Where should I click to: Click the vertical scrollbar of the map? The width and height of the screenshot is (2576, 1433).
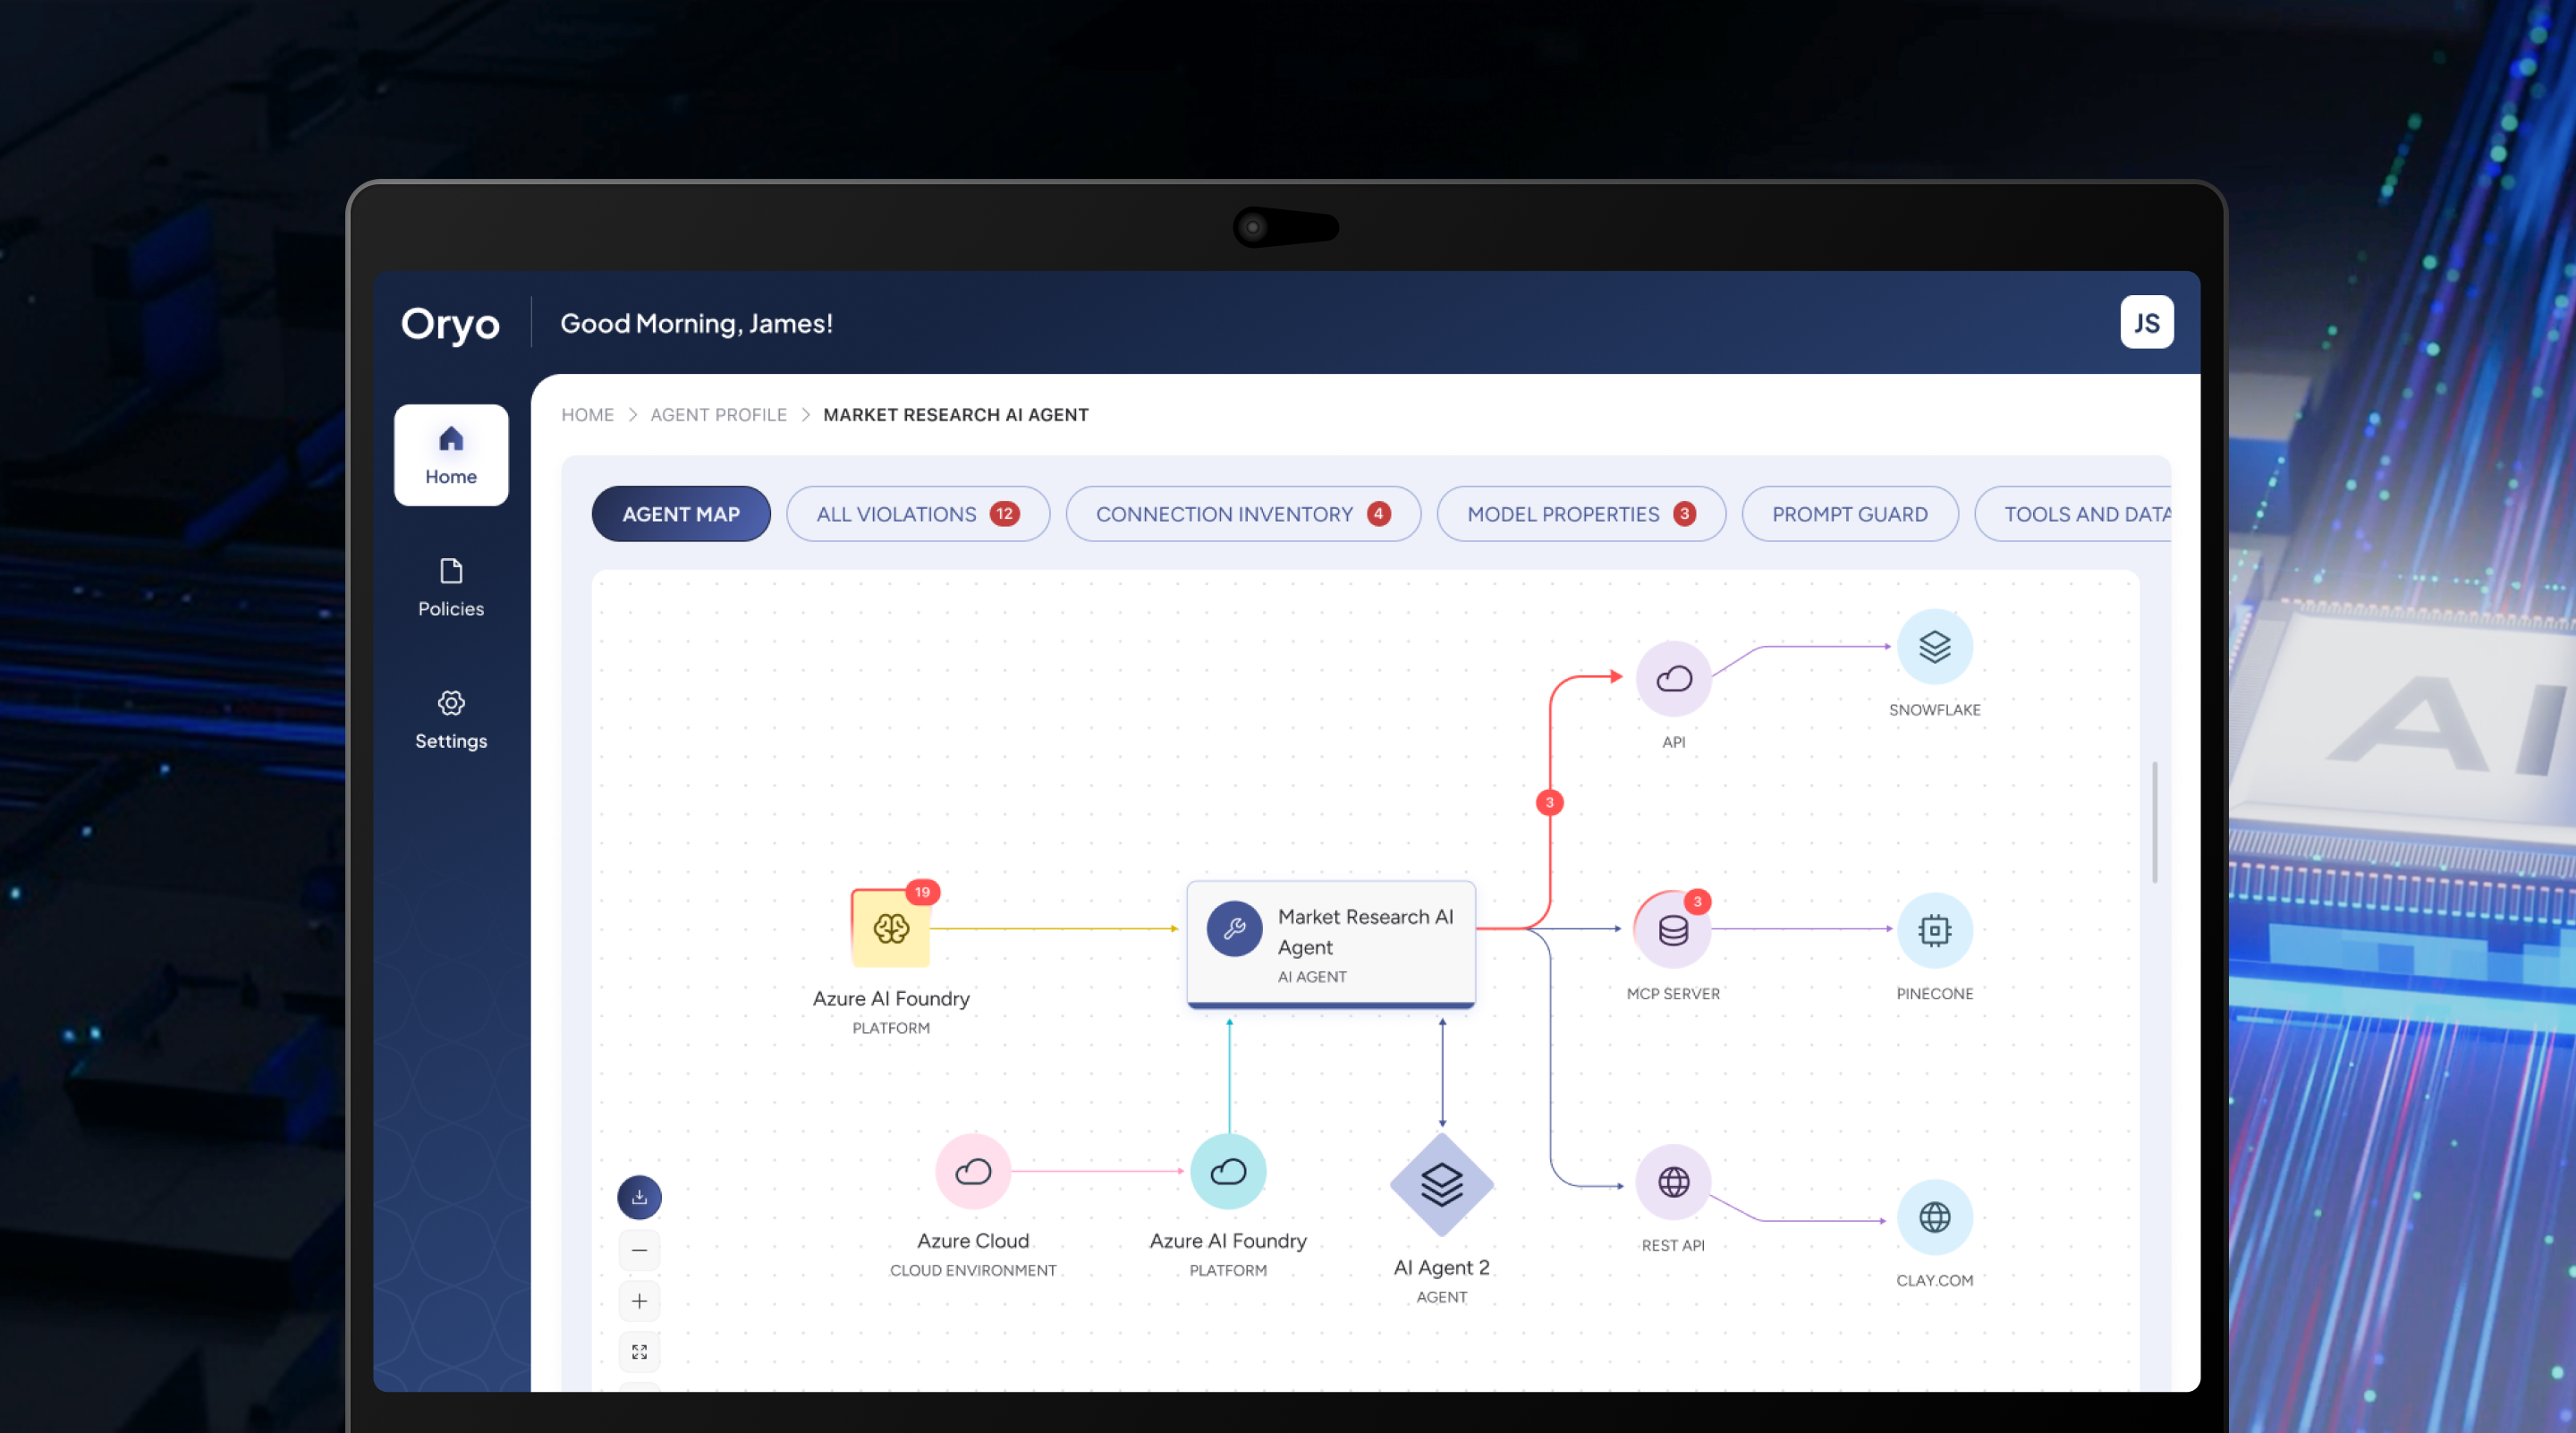pyautogui.click(x=2155, y=822)
